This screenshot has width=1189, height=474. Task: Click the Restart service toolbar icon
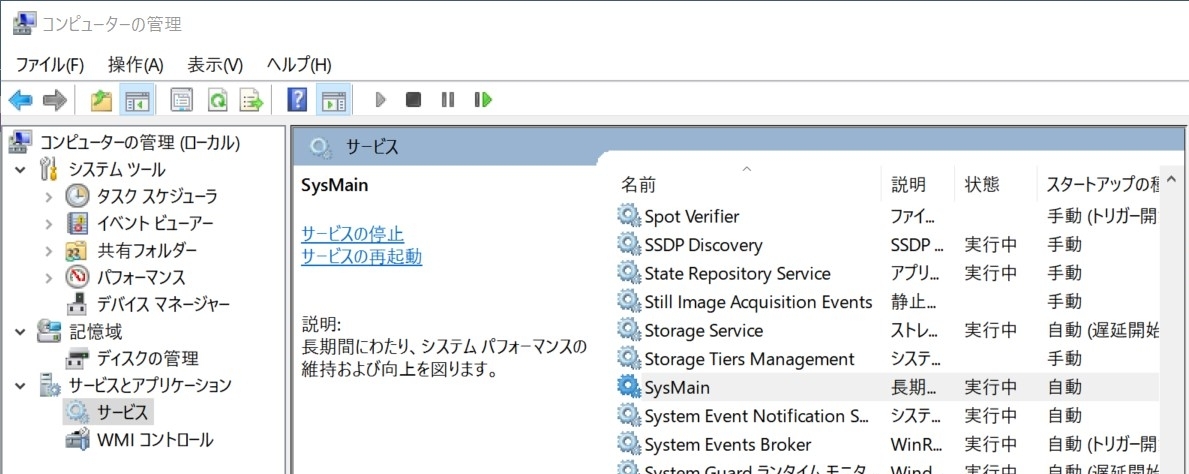[x=483, y=99]
